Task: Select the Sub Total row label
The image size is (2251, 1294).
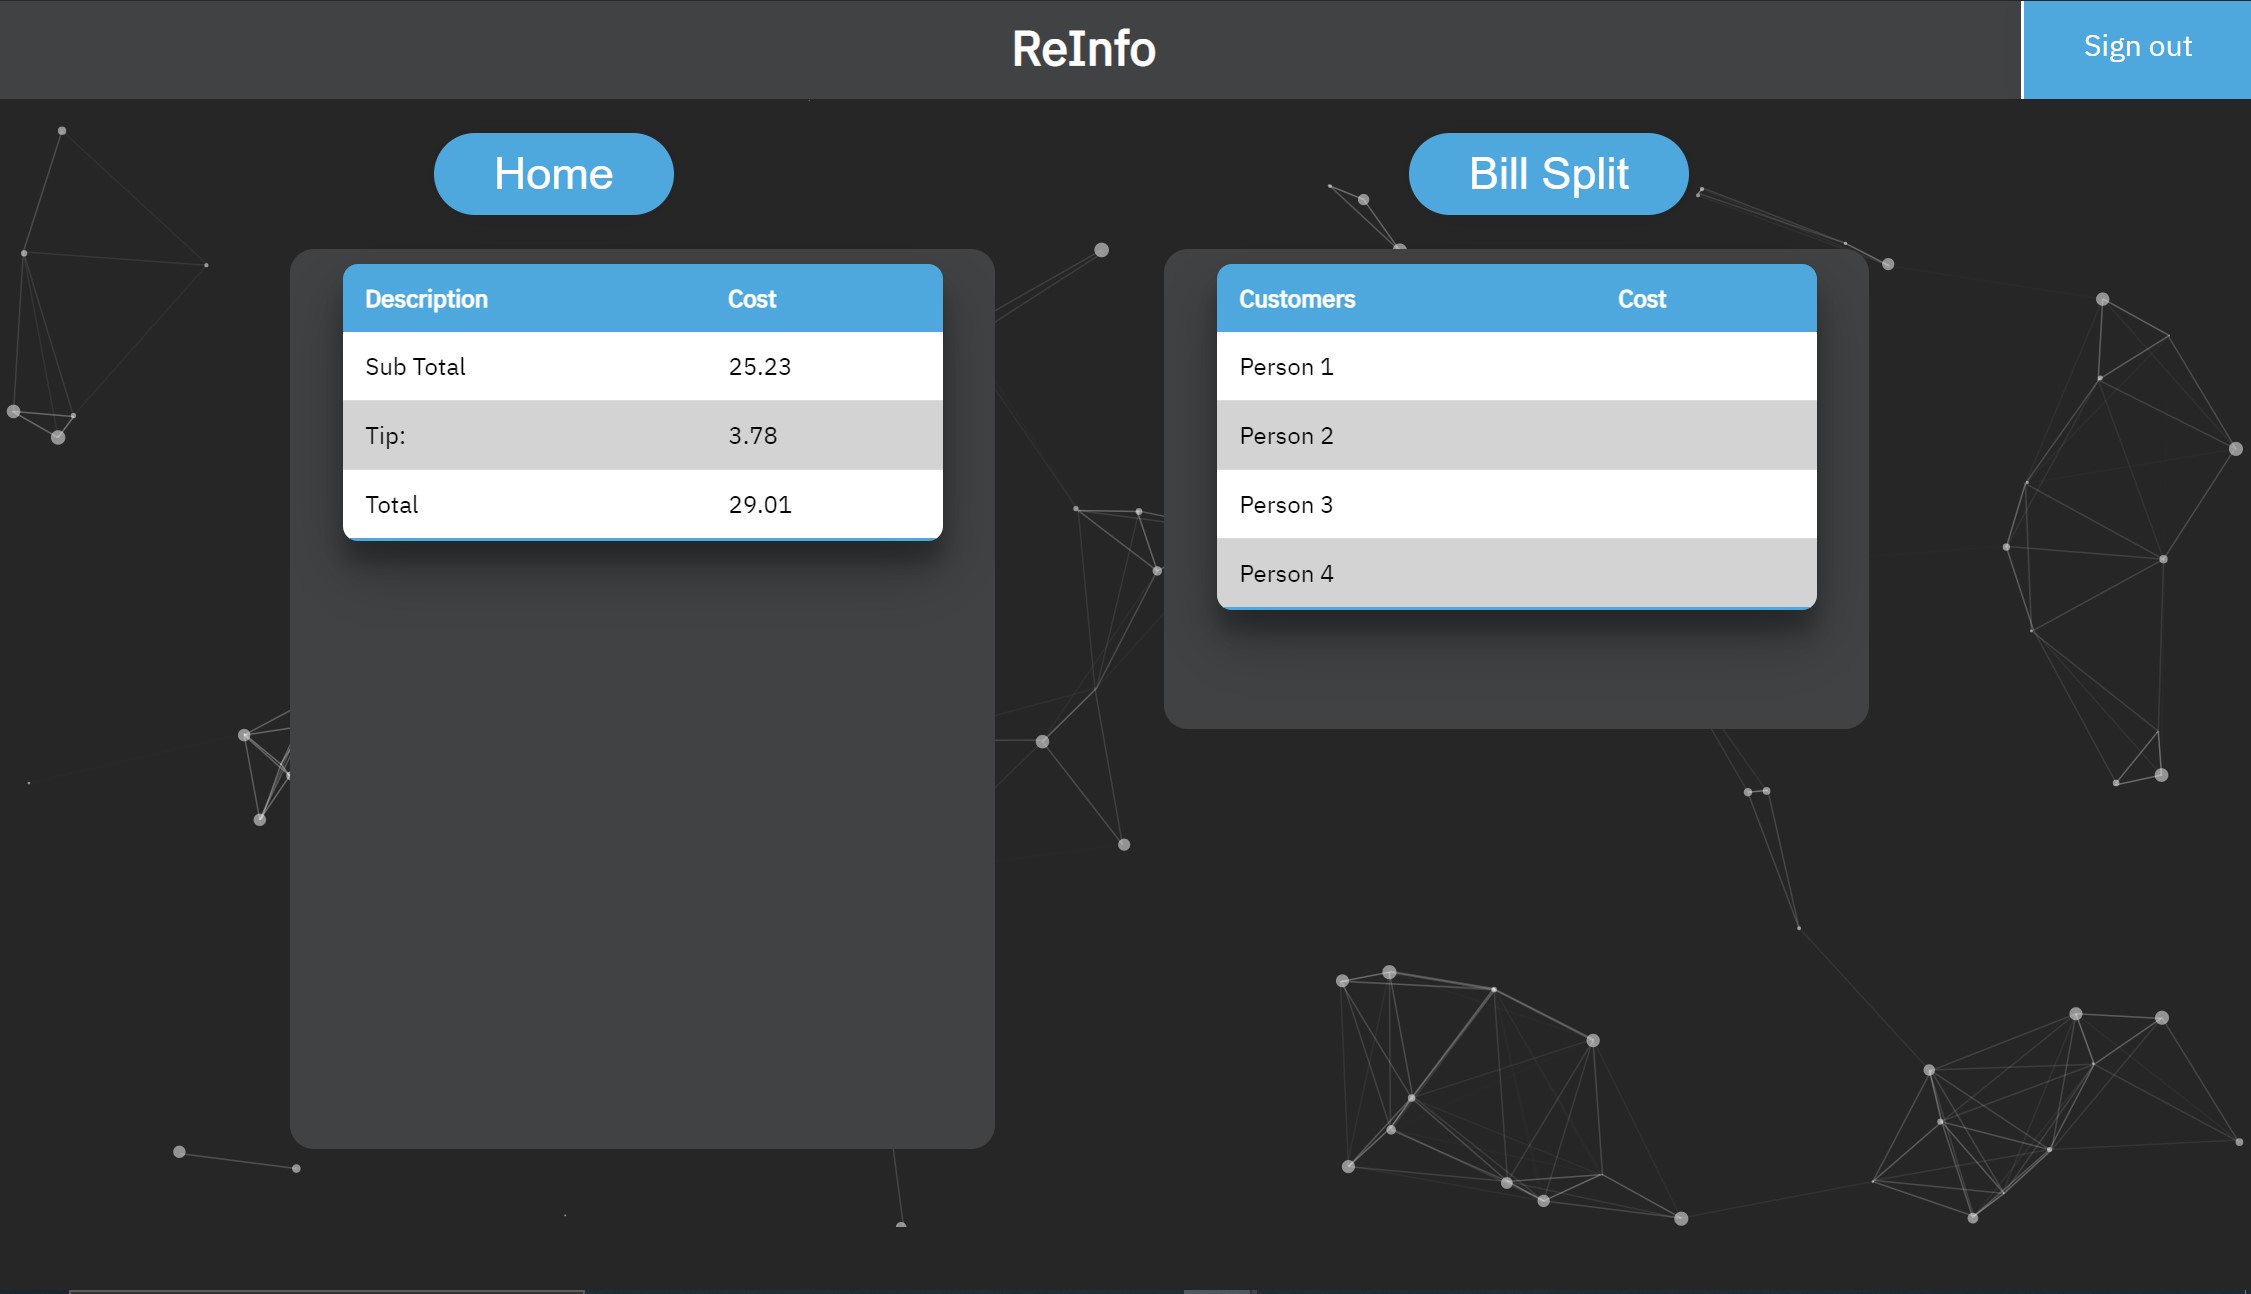Action: pos(415,367)
